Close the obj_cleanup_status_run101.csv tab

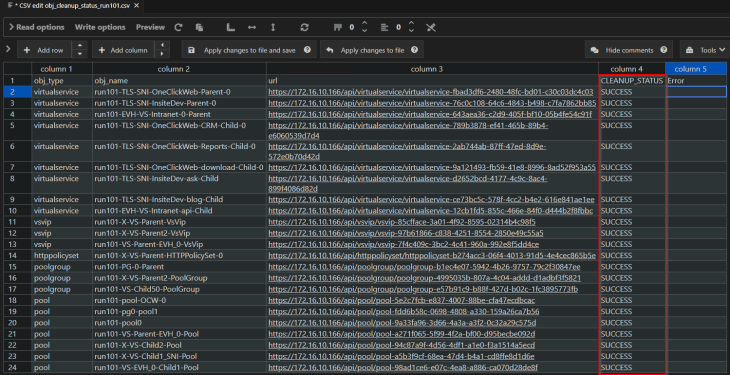click(136, 6)
